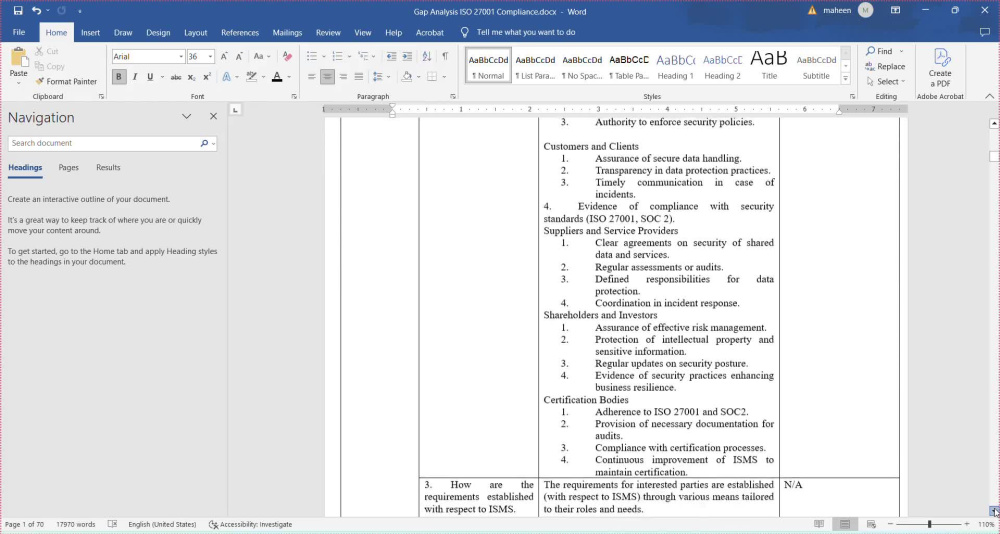Open the font size dropdown
This screenshot has width=1000, height=534.
(x=210, y=57)
